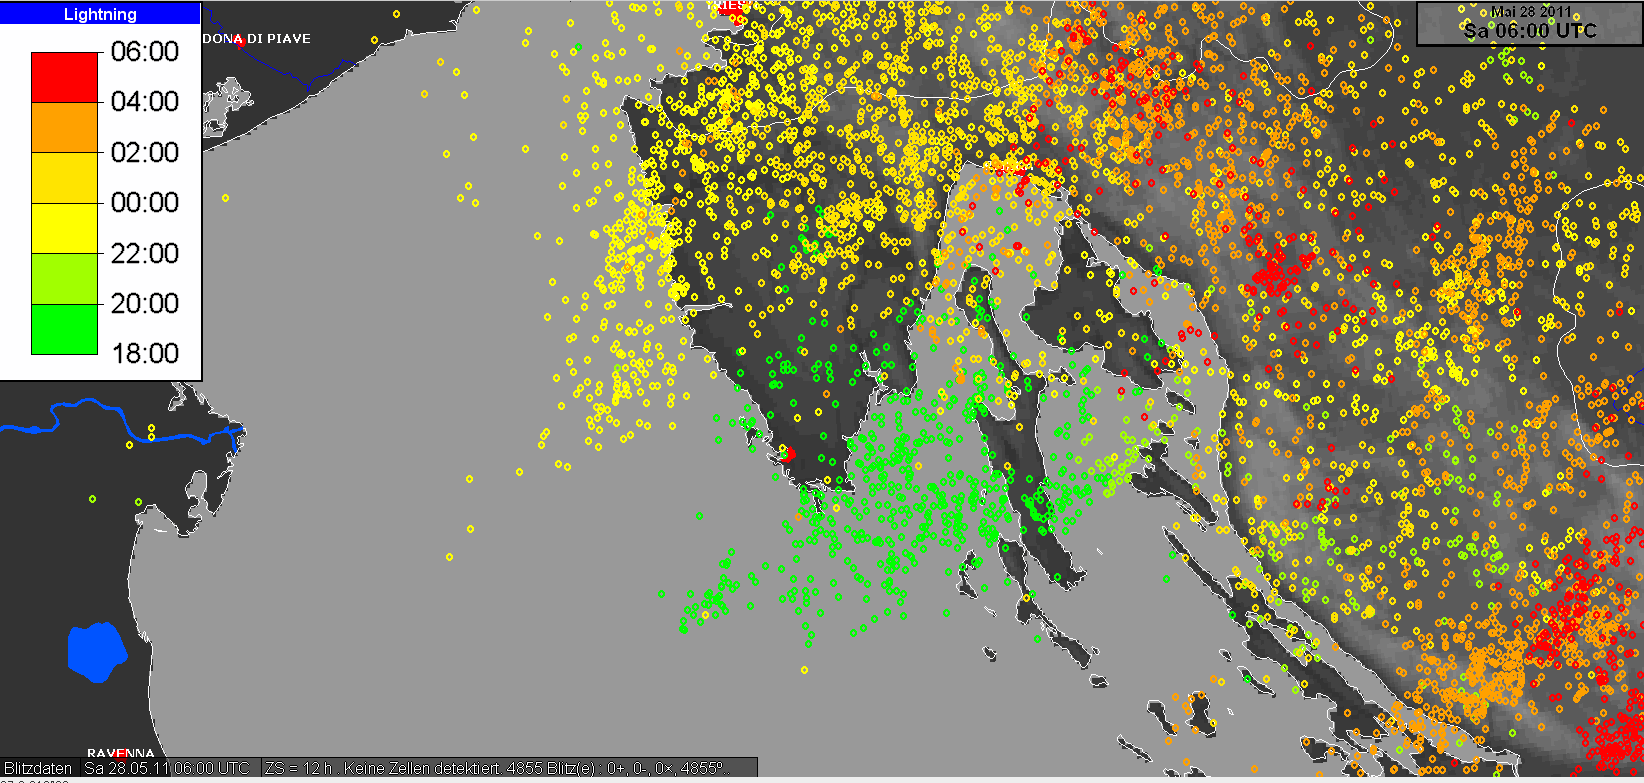Click the amber 00:00–02:00 legend swatch
Viewport: 1644px width, 783px height.
click(x=65, y=178)
